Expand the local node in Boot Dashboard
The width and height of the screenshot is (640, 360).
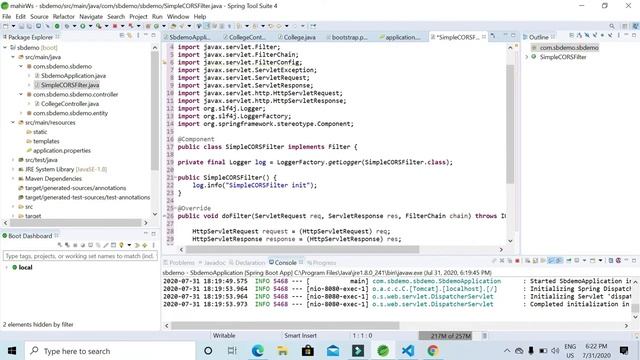(x=7, y=268)
